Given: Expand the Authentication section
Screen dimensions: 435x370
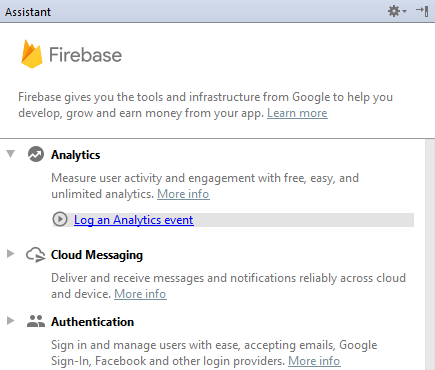Looking at the screenshot, I should point(11,321).
